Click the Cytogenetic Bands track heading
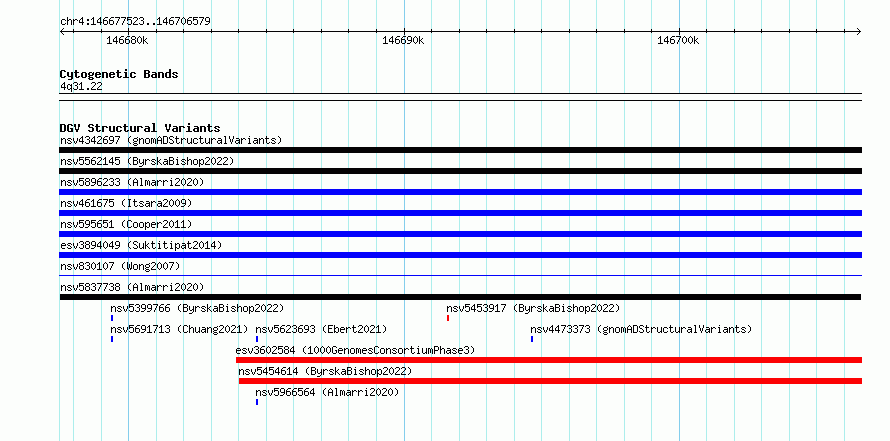This screenshot has height=441, width=890. [119, 74]
